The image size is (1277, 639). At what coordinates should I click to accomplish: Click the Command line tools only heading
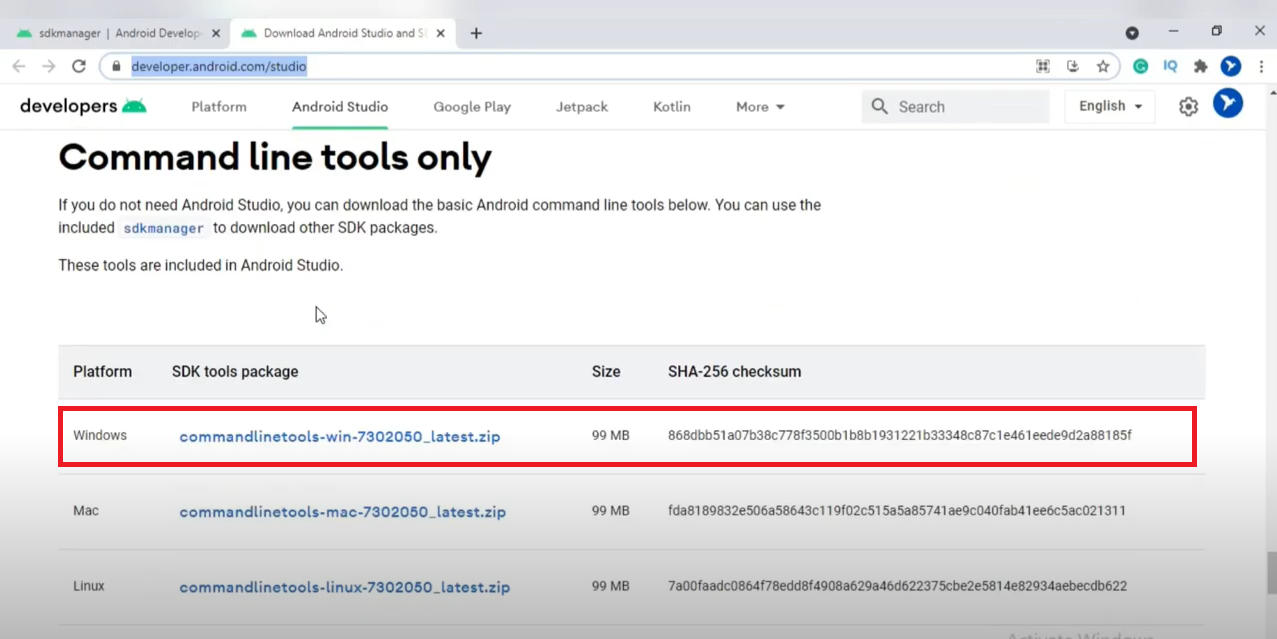tap(275, 158)
